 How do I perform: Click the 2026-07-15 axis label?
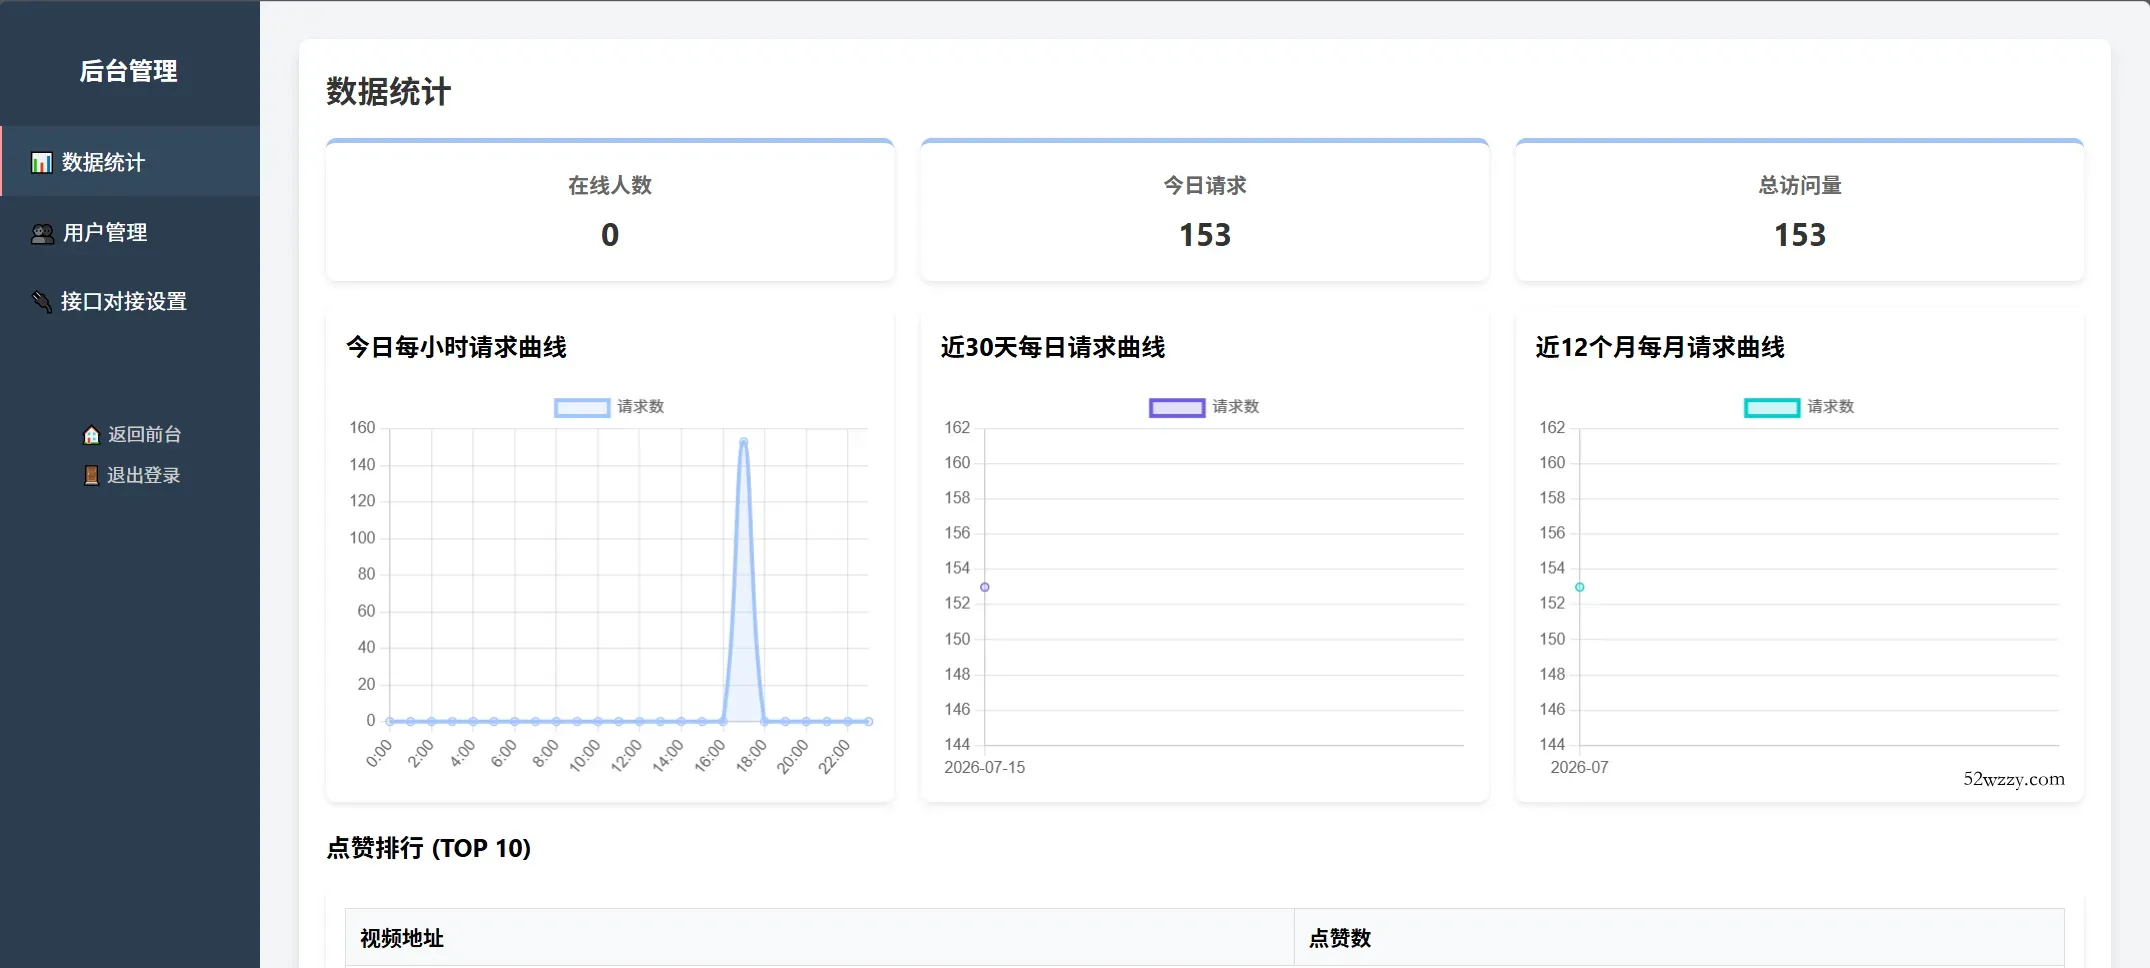[x=985, y=768]
